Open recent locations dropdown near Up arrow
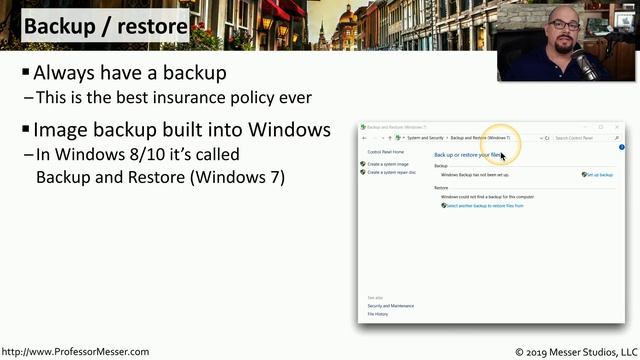This screenshot has height=360, width=640. [x=383, y=138]
